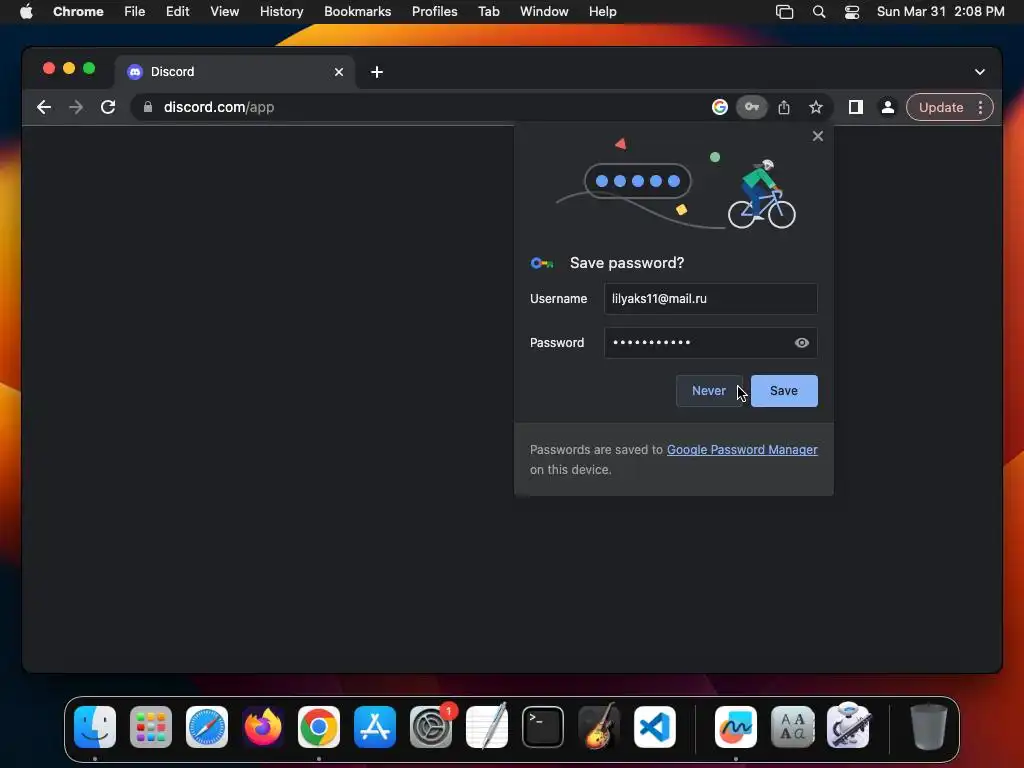The width and height of the screenshot is (1024, 768).
Task: Click the Update button in Chrome
Action: pos(940,107)
